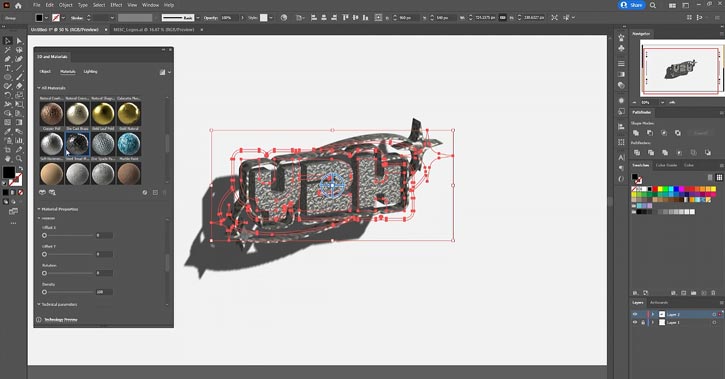Select the Magic Wand tool

point(7,50)
